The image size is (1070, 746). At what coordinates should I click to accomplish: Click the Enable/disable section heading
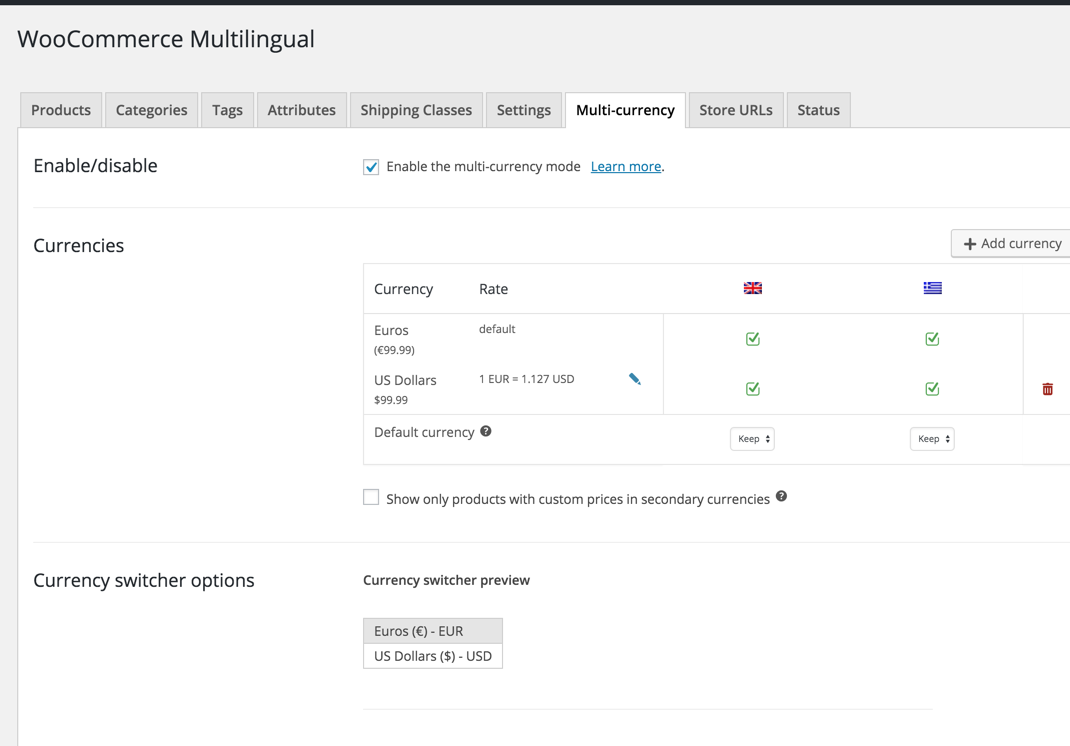point(96,166)
